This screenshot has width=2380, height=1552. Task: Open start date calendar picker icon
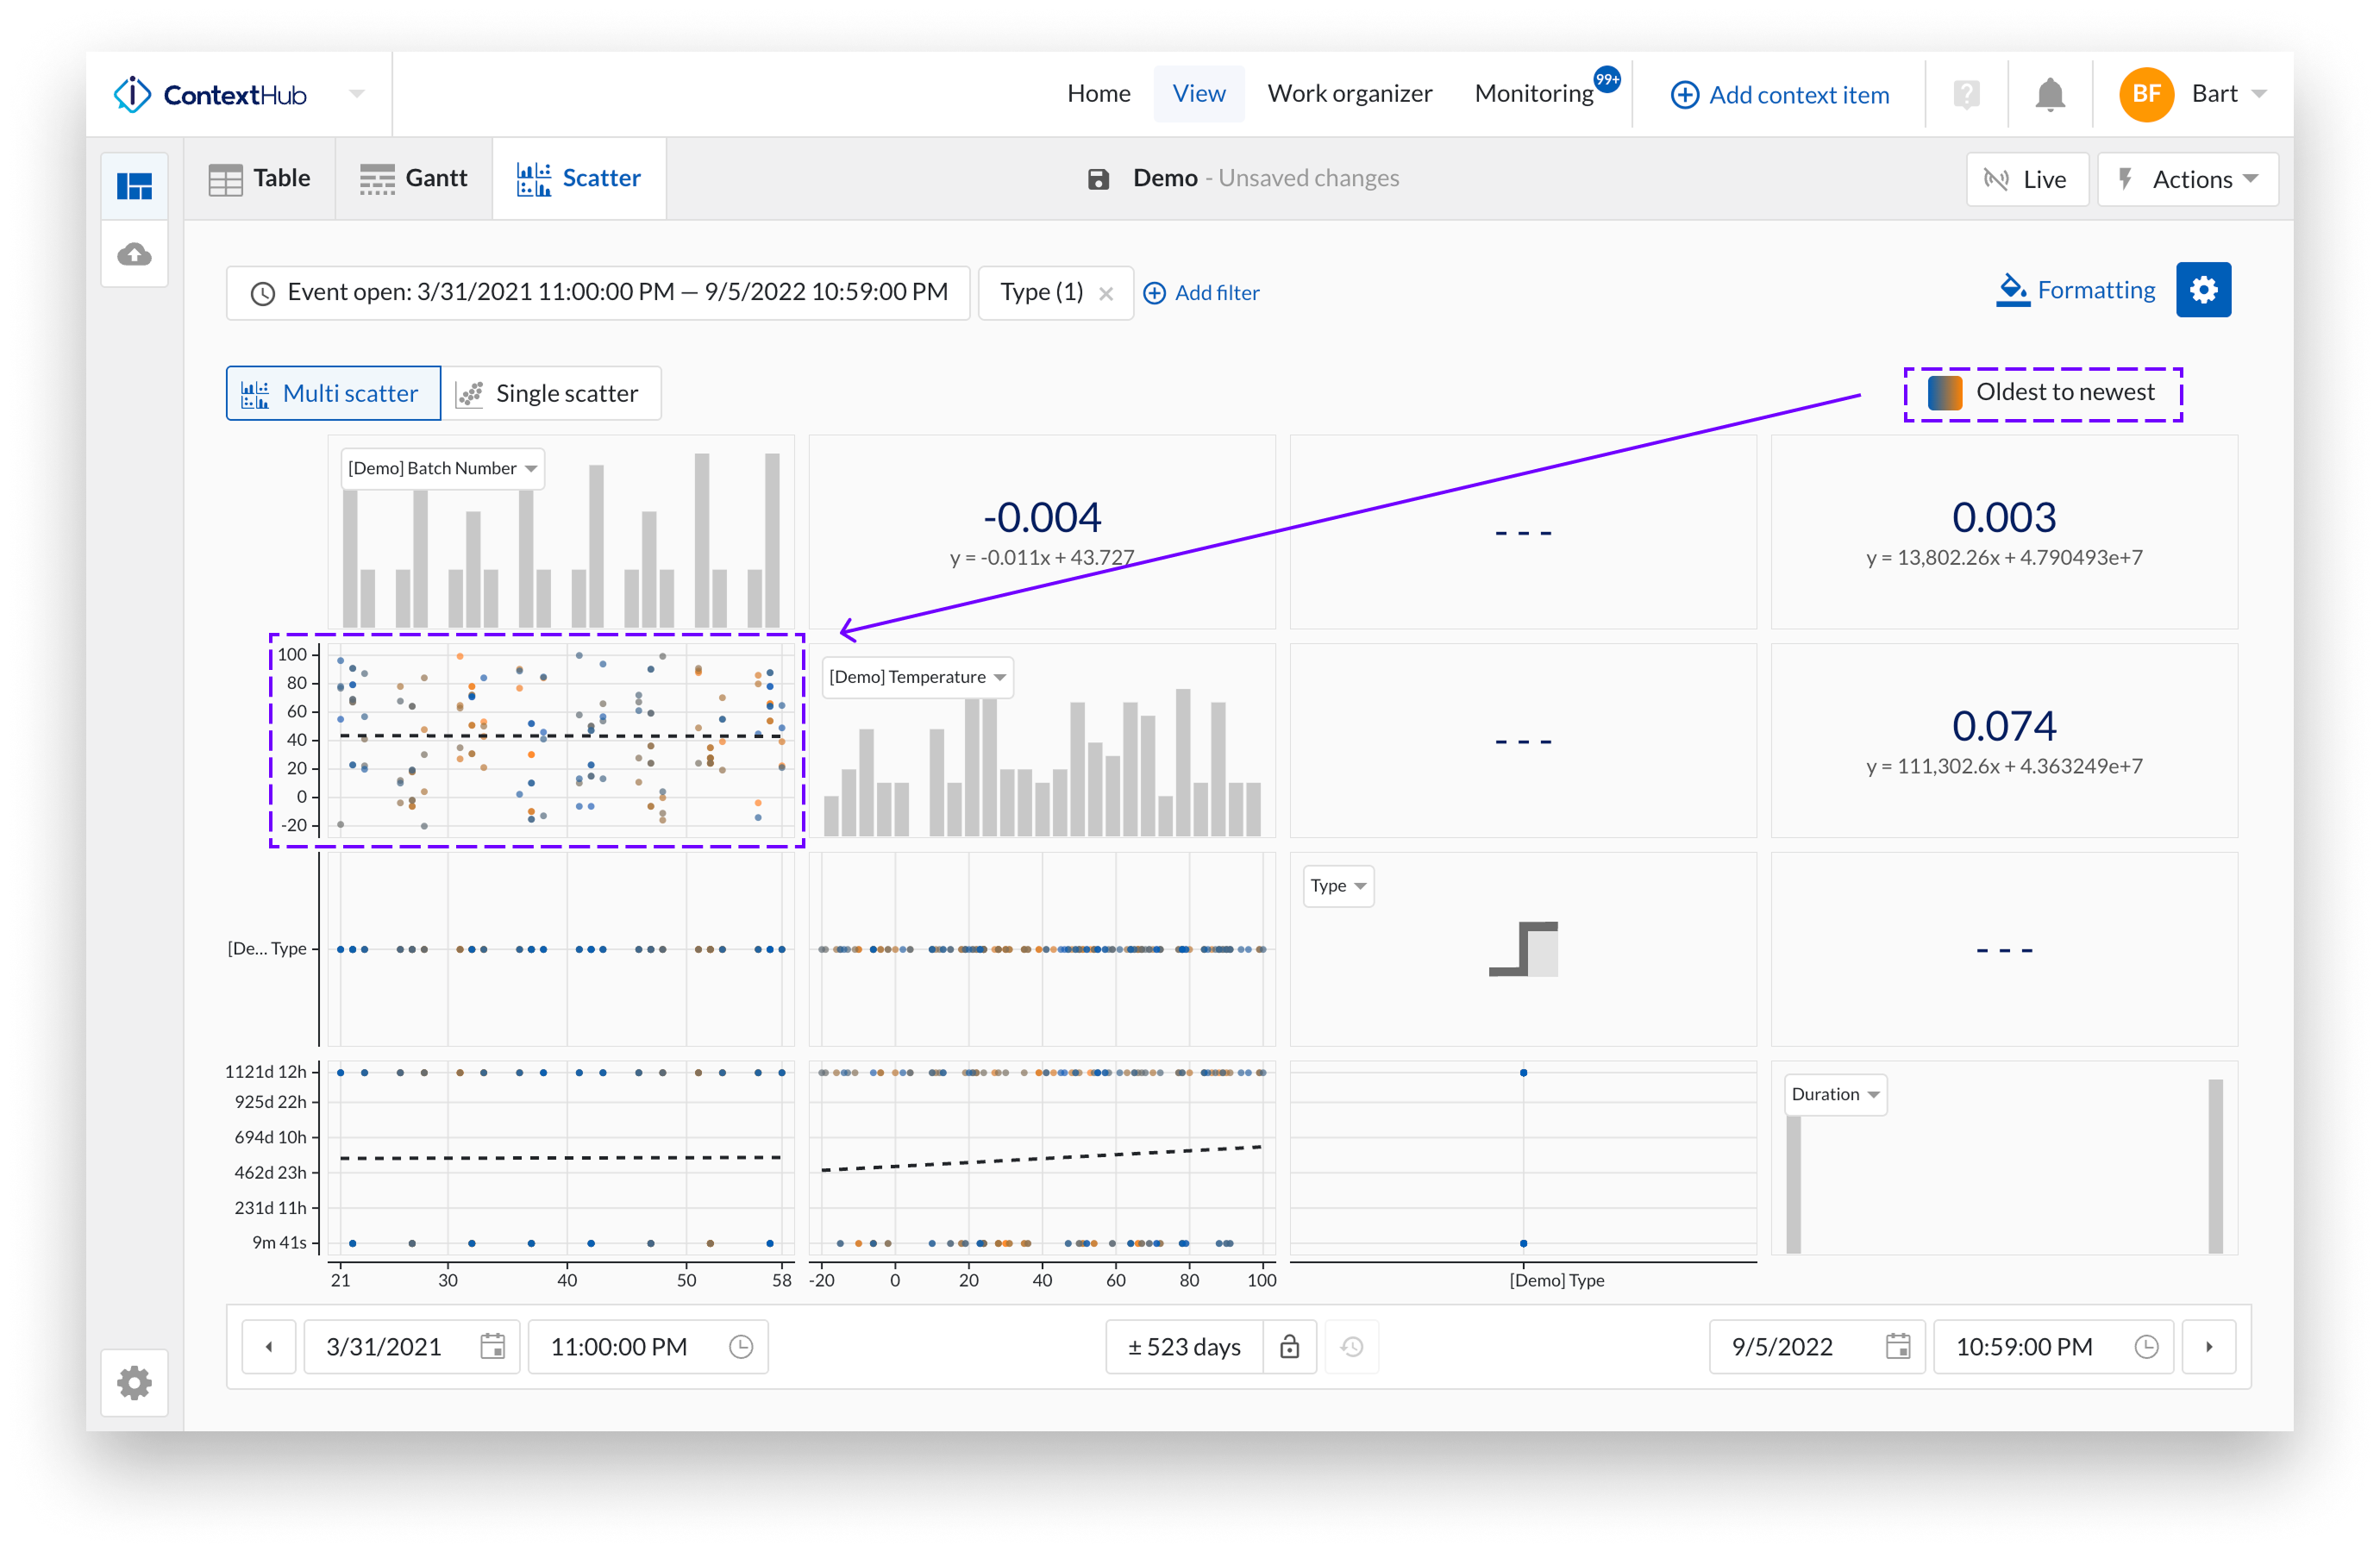tap(492, 1346)
